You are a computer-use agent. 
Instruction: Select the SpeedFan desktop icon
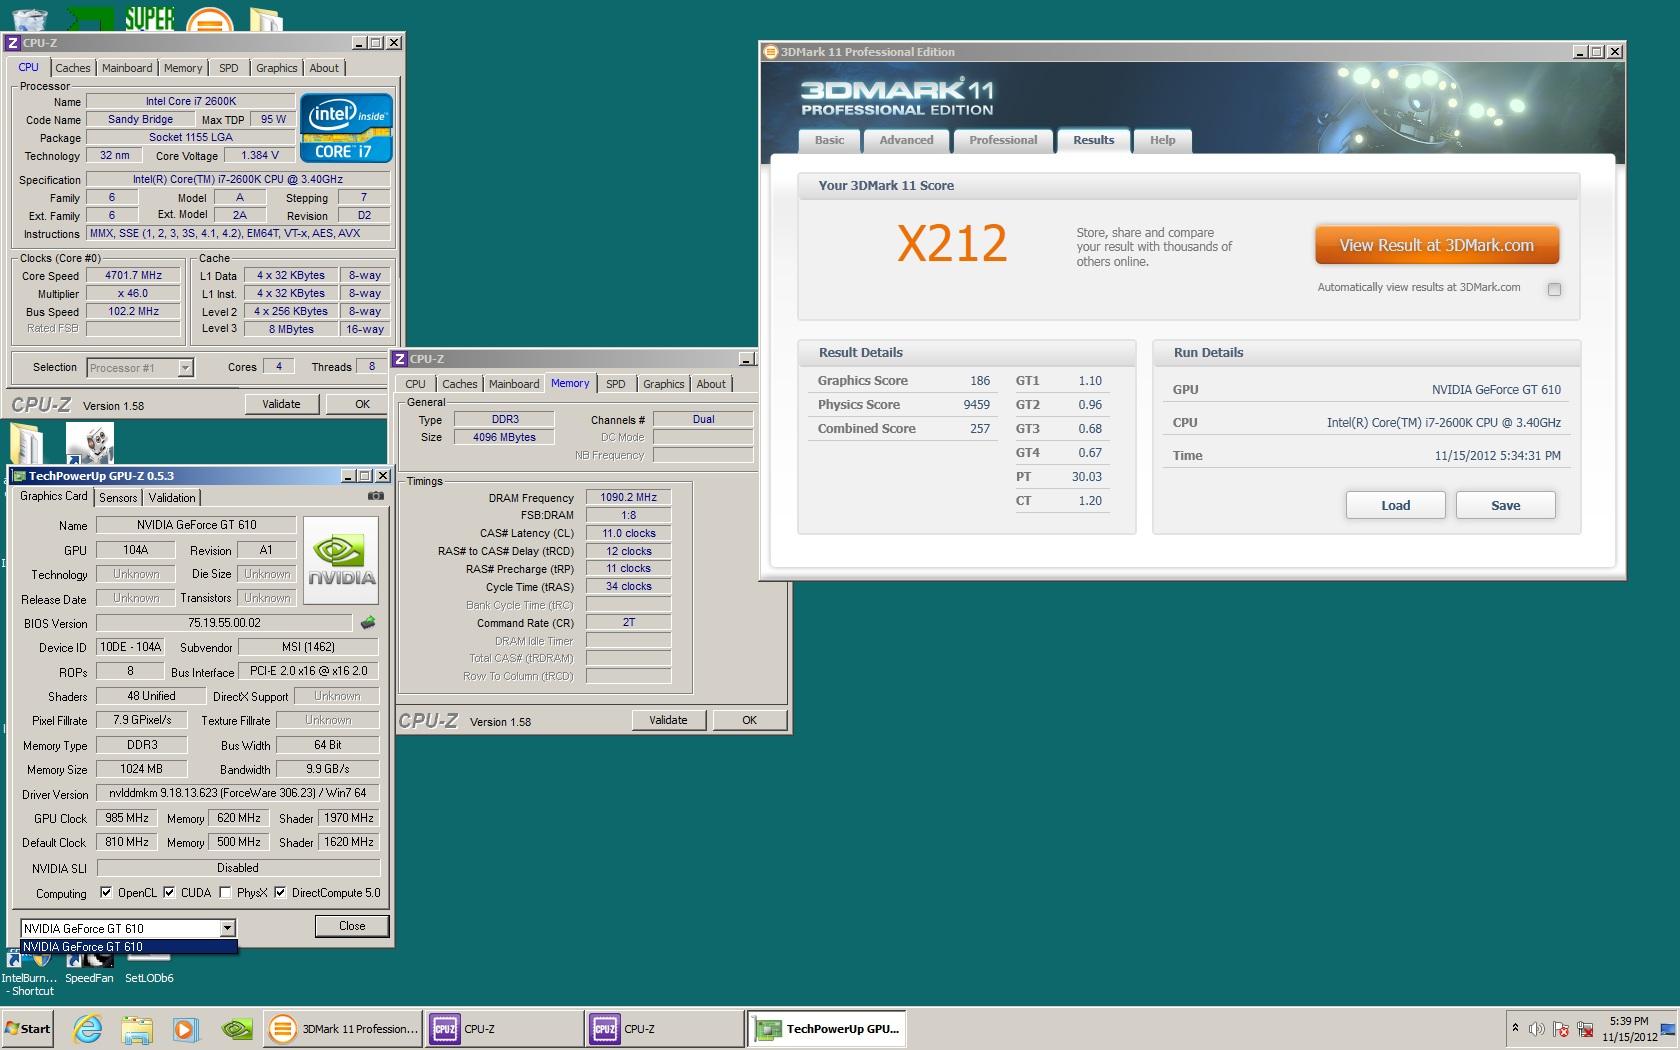89,968
